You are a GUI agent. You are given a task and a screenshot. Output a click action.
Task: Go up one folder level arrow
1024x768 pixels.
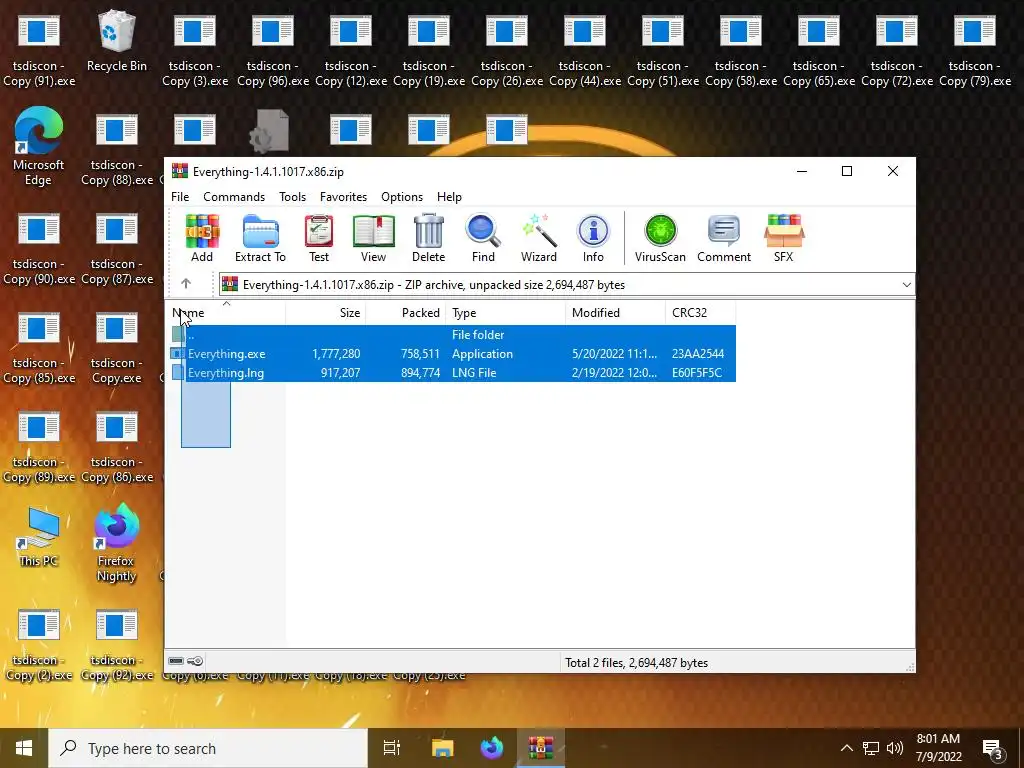(186, 283)
